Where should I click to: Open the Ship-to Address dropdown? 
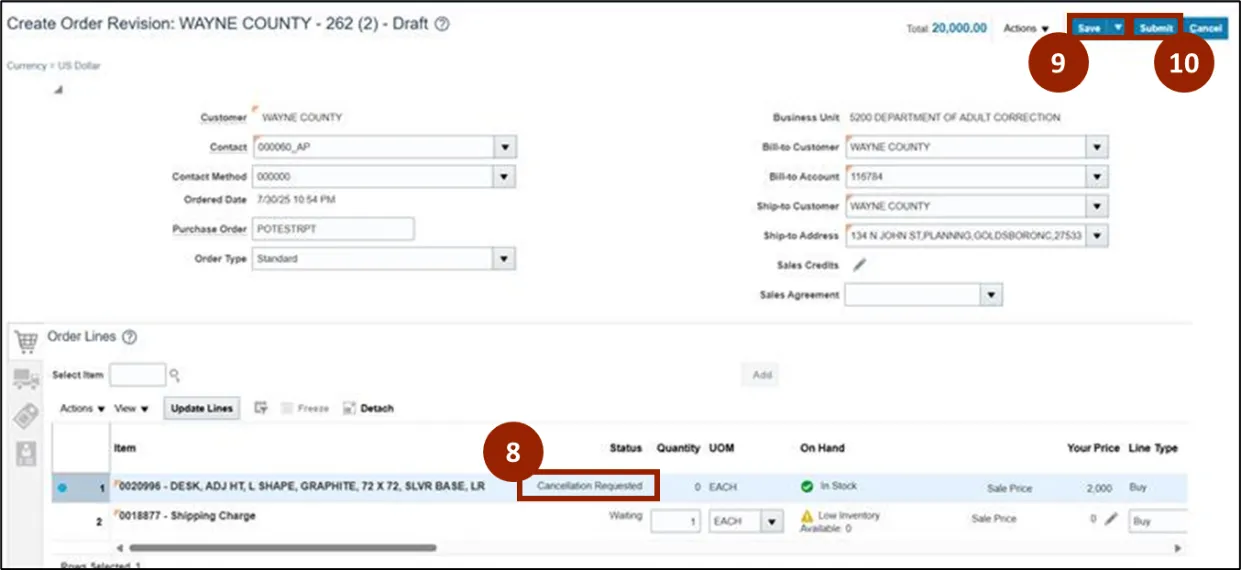pyautogui.click(x=1098, y=236)
